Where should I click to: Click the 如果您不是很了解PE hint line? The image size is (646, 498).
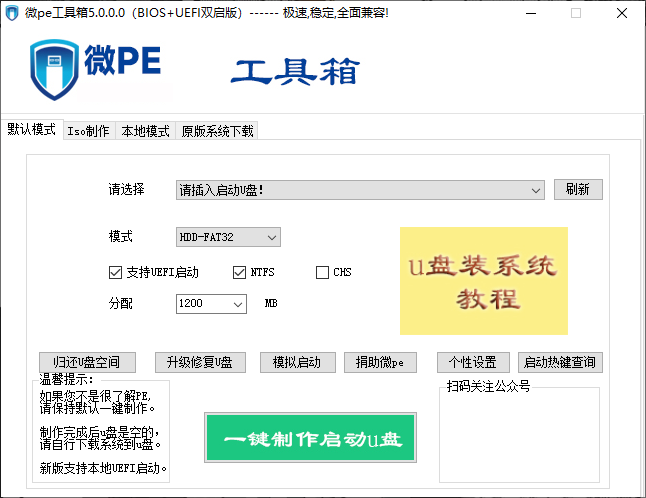click(x=96, y=396)
